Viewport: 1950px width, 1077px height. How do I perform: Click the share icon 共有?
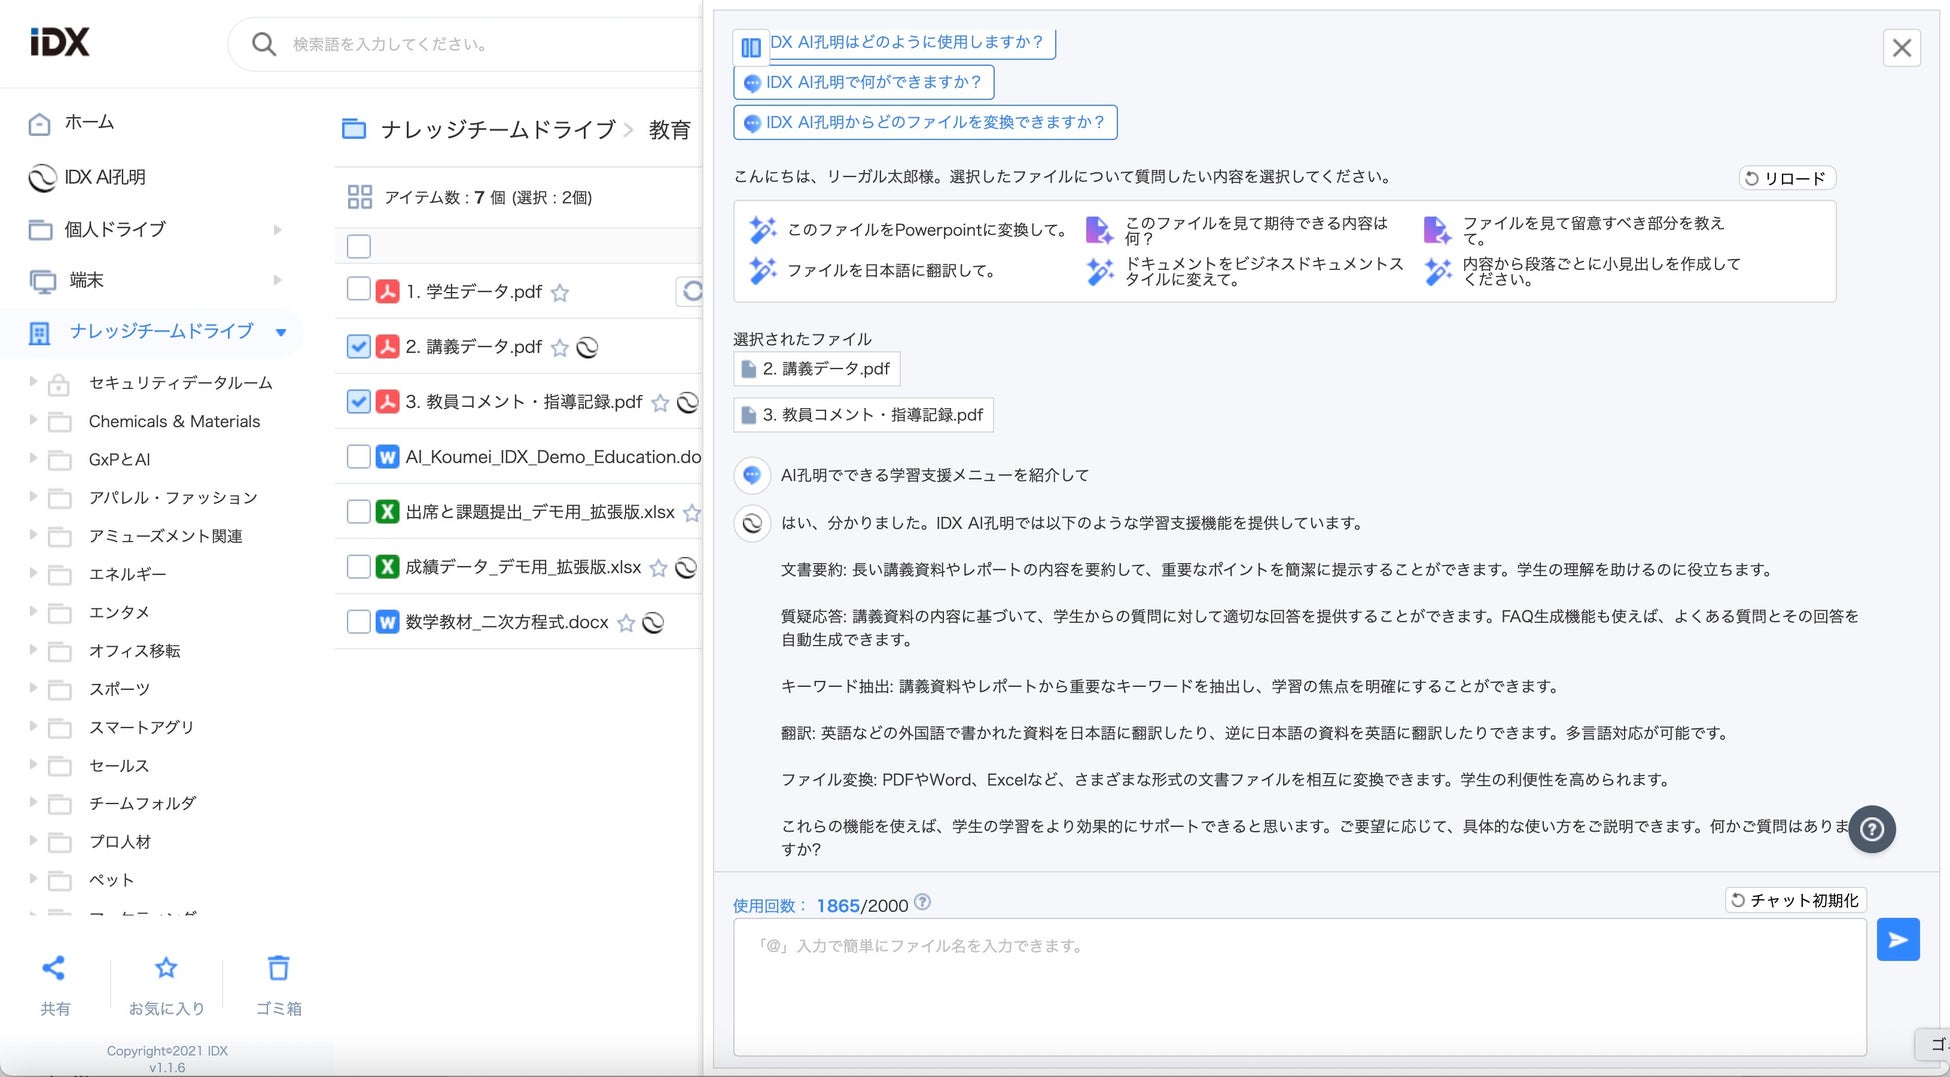click(x=54, y=968)
